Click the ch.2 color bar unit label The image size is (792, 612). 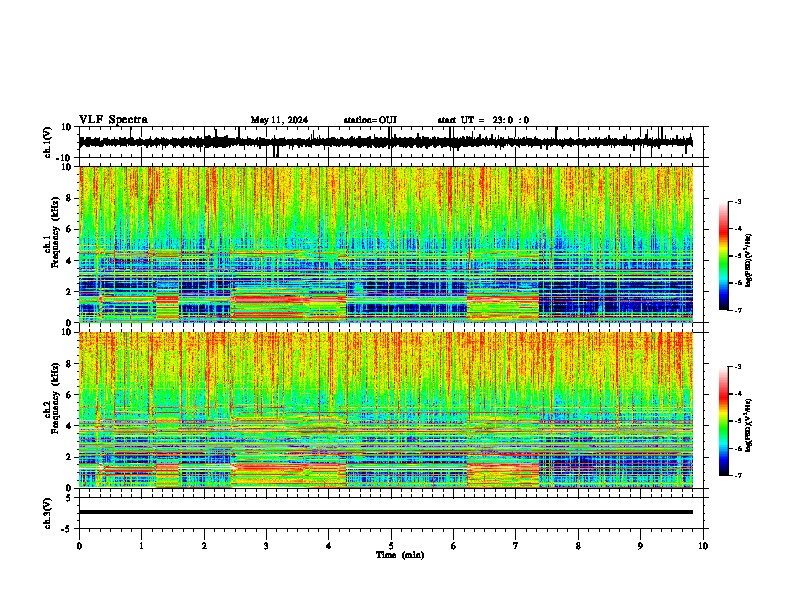pos(748,425)
